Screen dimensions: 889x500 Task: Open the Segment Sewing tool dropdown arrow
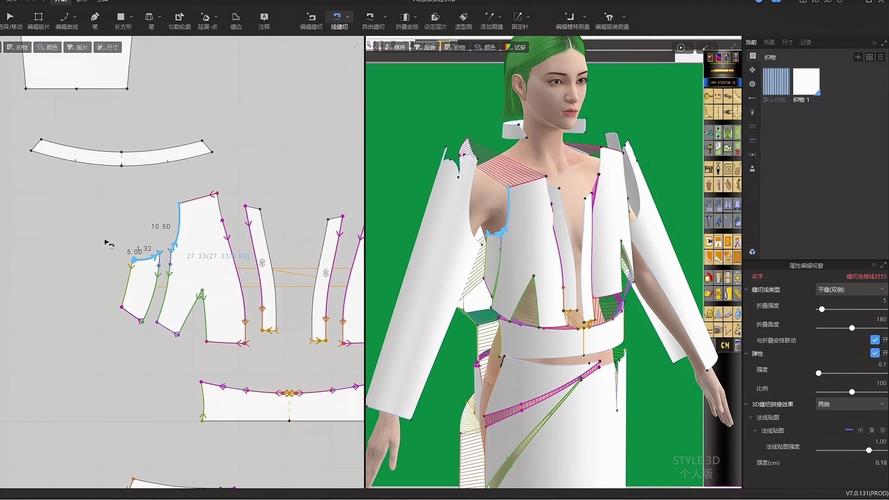click(348, 18)
